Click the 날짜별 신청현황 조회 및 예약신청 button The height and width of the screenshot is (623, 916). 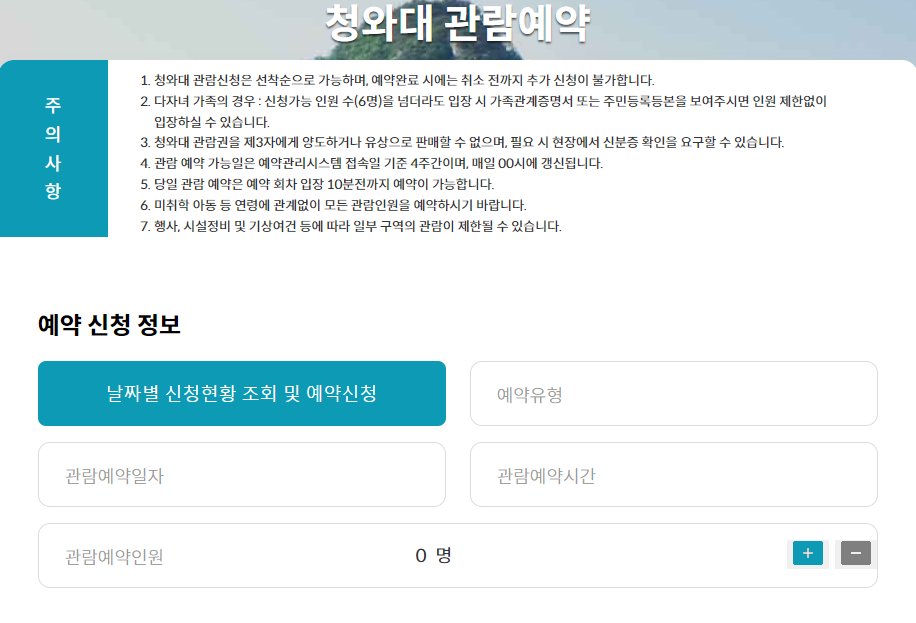242,393
